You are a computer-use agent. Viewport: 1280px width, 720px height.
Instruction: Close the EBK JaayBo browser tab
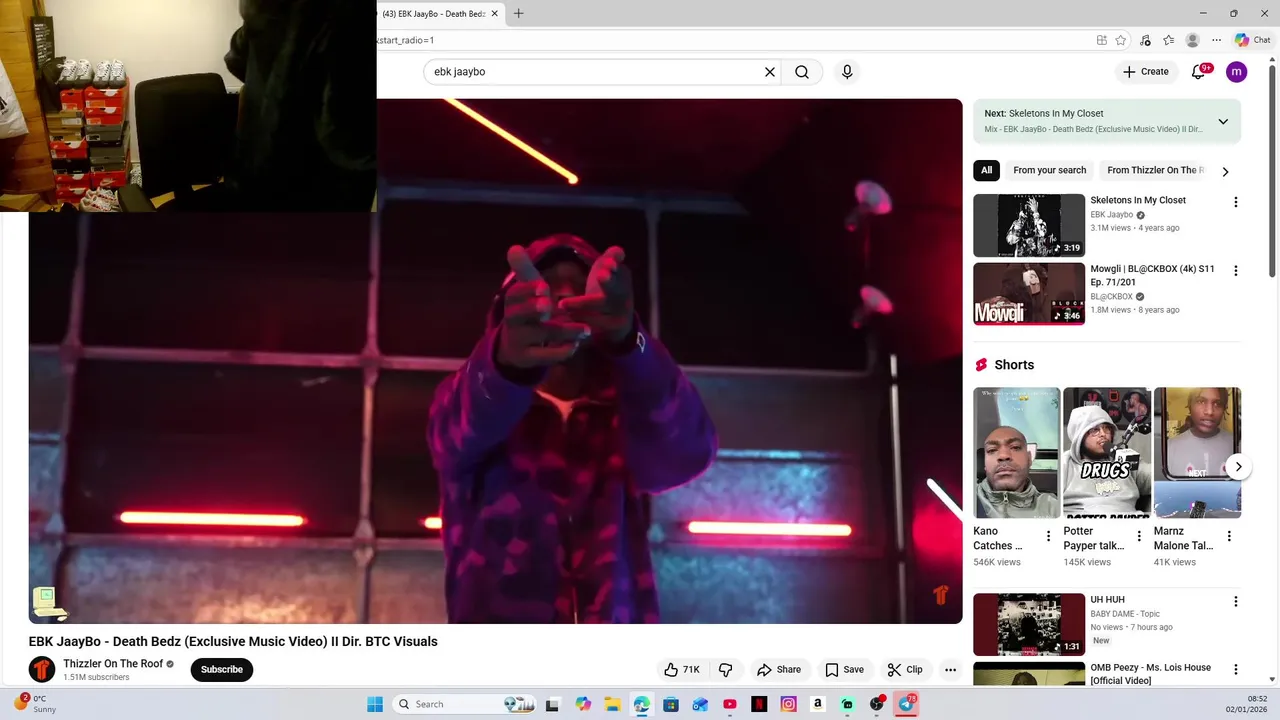tap(495, 14)
